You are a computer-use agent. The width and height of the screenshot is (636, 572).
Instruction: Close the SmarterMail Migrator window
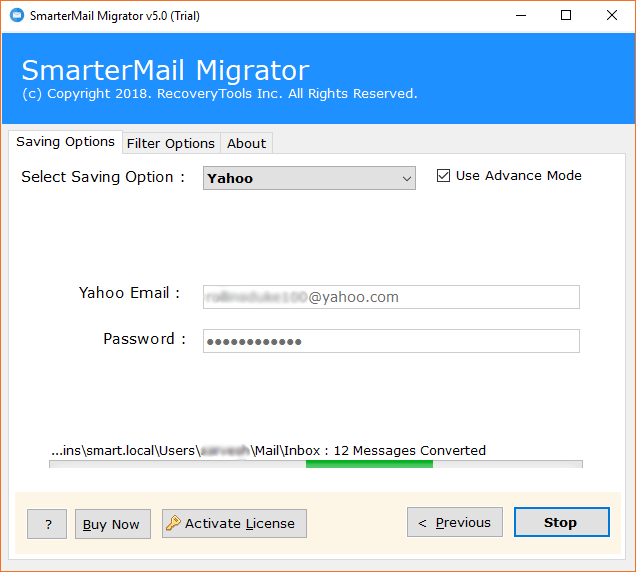pyautogui.click(x=612, y=15)
